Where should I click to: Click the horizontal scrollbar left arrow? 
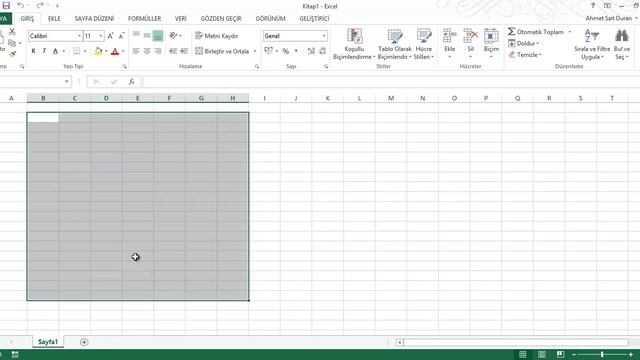[400, 342]
